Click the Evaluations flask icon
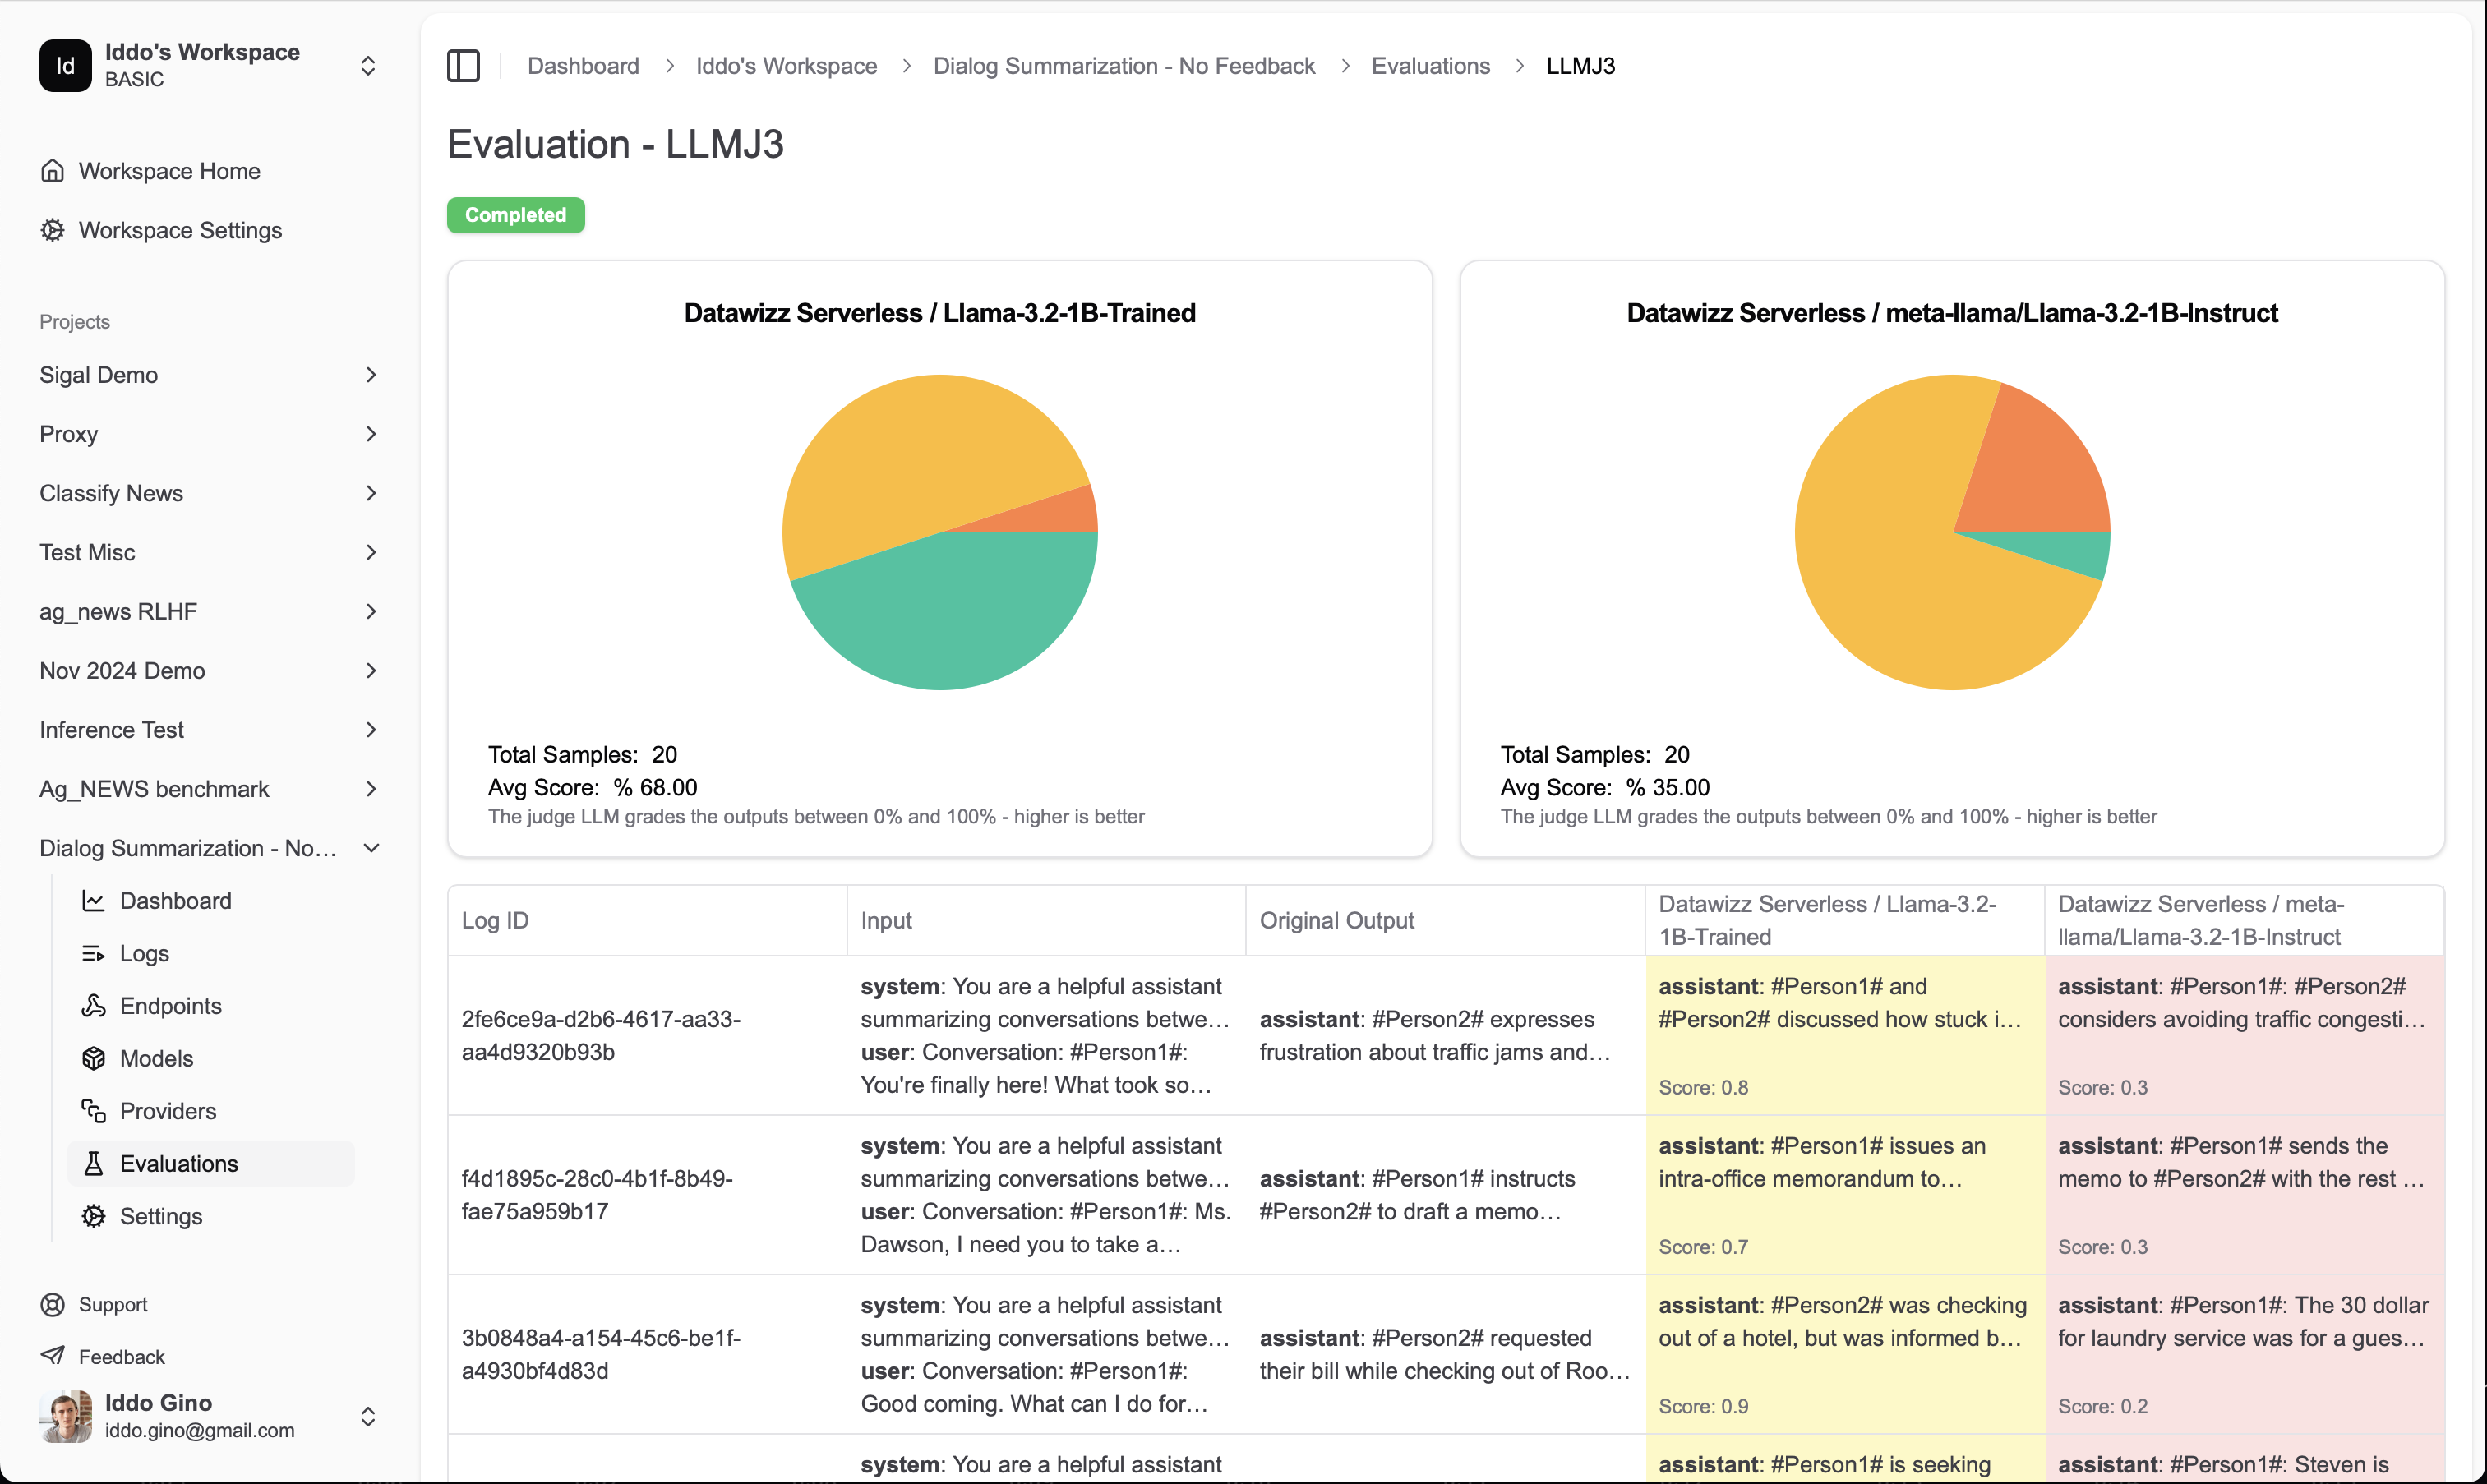The width and height of the screenshot is (2487, 1484). click(94, 1163)
